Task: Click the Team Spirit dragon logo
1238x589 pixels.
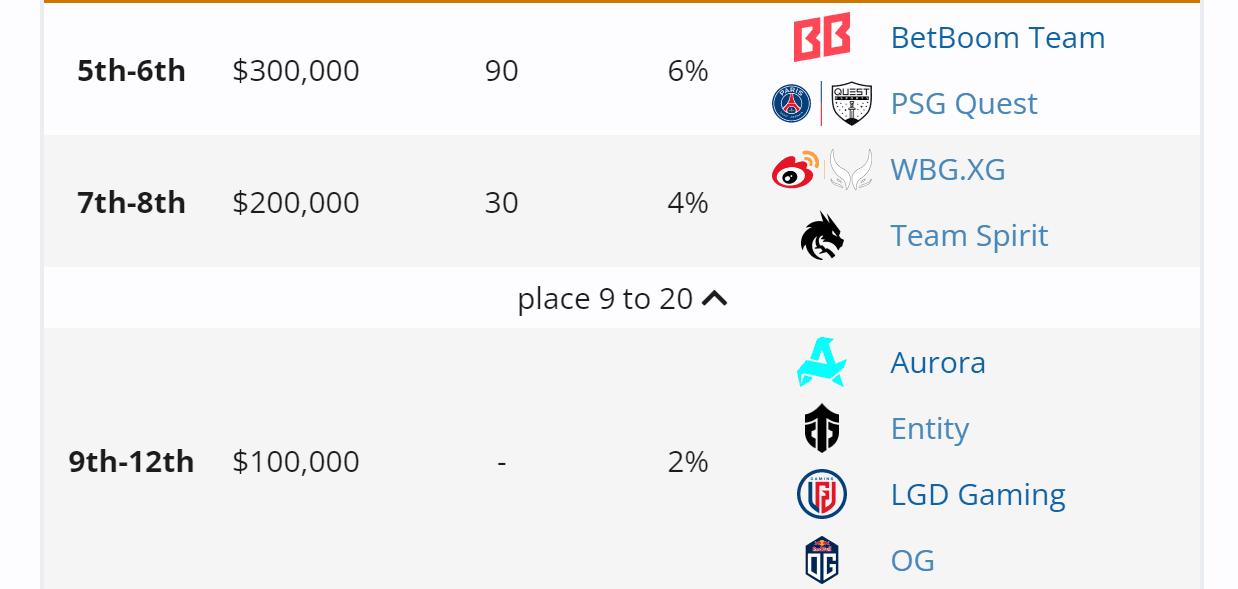Action: pos(821,236)
